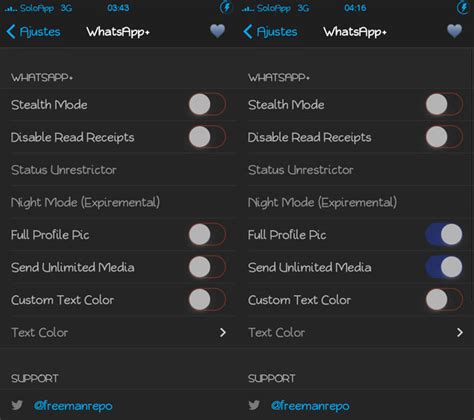Image resolution: width=474 pixels, height=420 pixels.
Task: Open @freemanrepo link on right screen
Action: [x=310, y=406]
